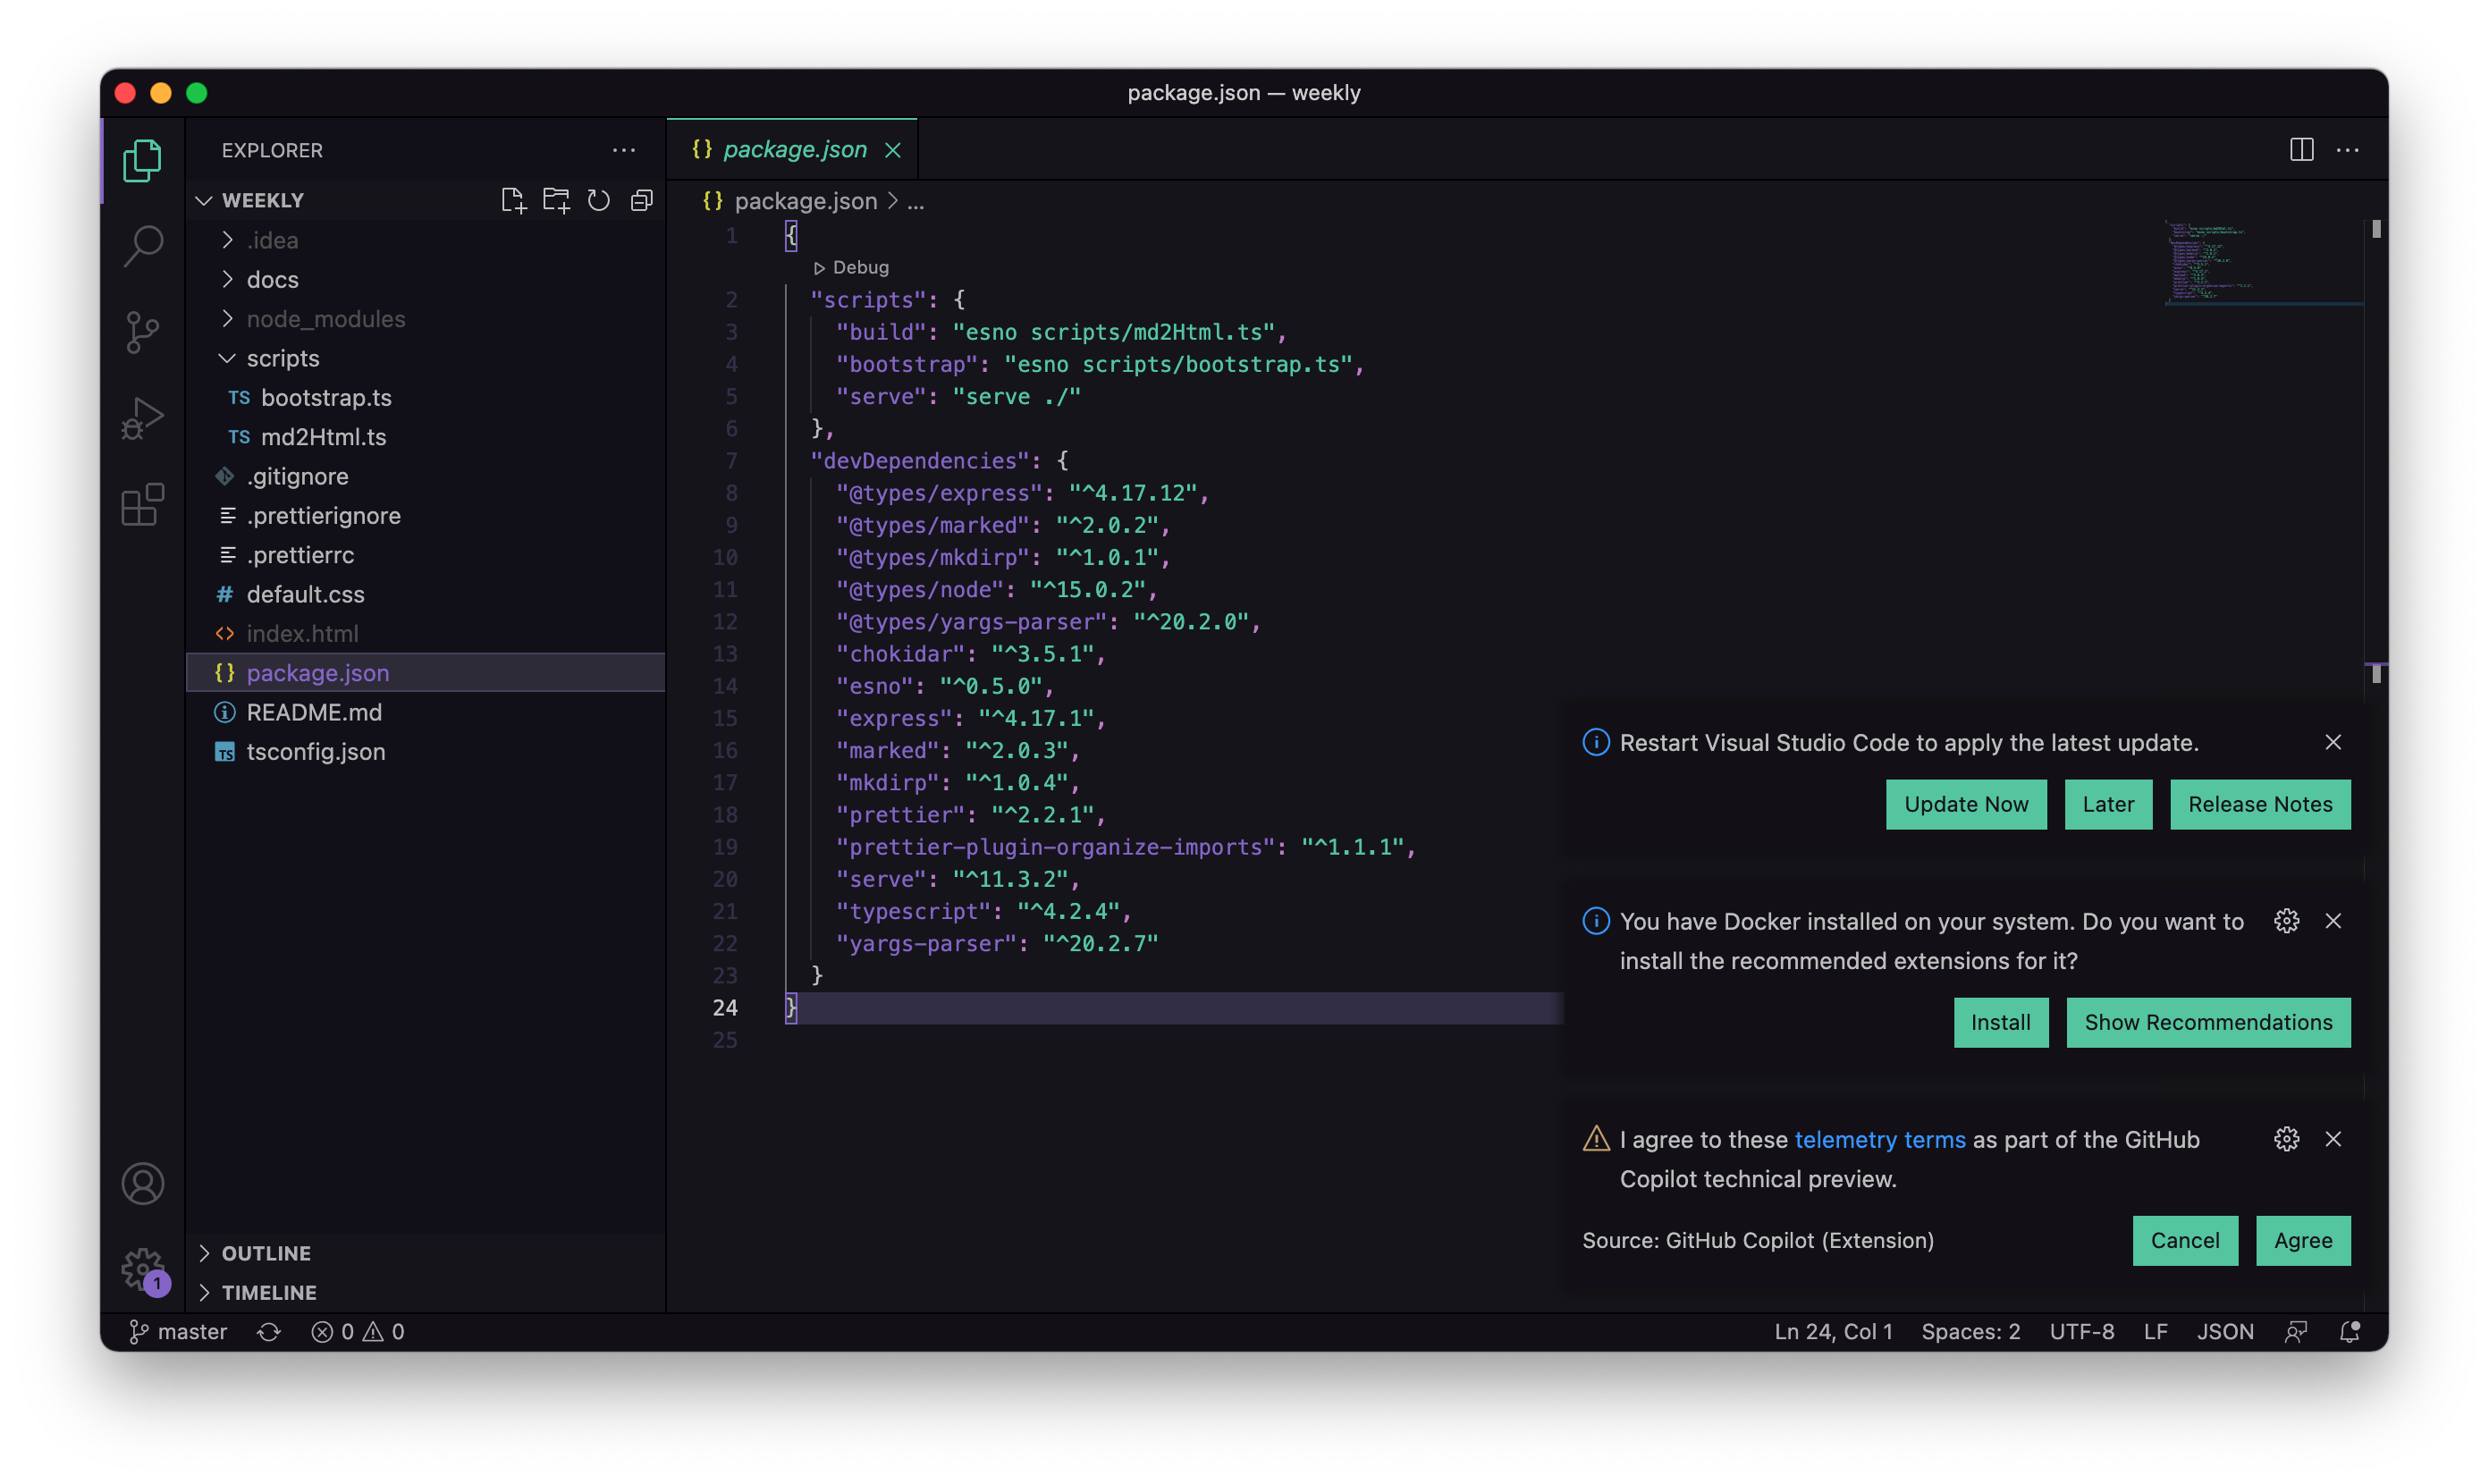Click the Explorer icon in sidebar
Screen dimensions: 2489x1484
[x=143, y=159]
